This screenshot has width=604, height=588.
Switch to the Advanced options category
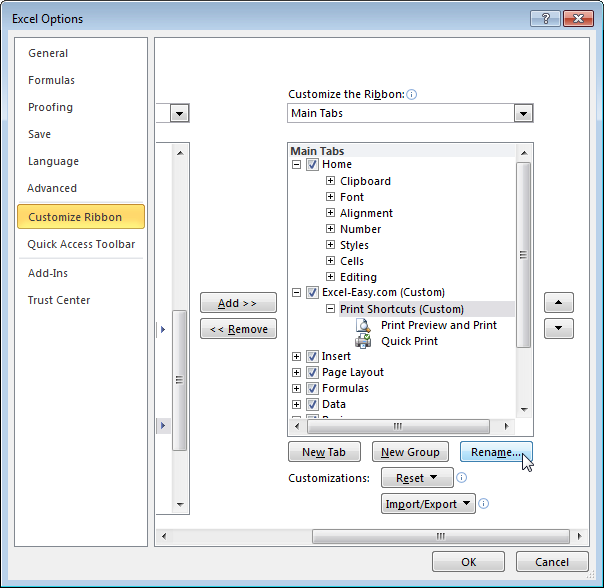(x=52, y=188)
